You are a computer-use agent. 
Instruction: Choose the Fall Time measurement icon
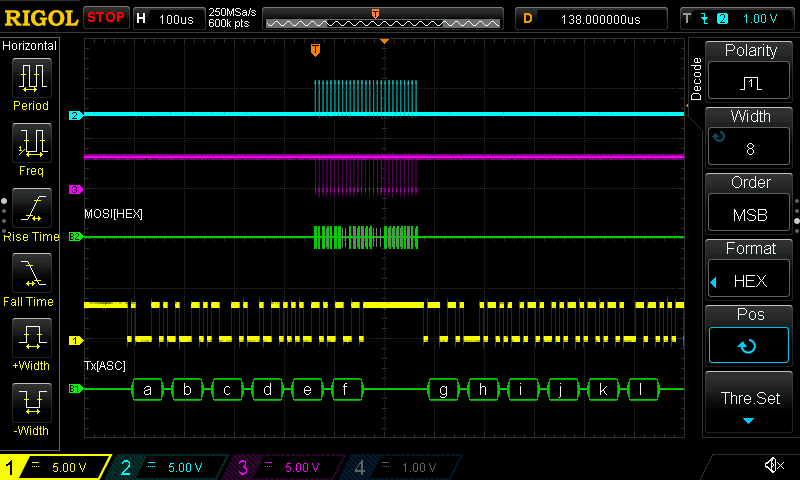click(30, 272)
